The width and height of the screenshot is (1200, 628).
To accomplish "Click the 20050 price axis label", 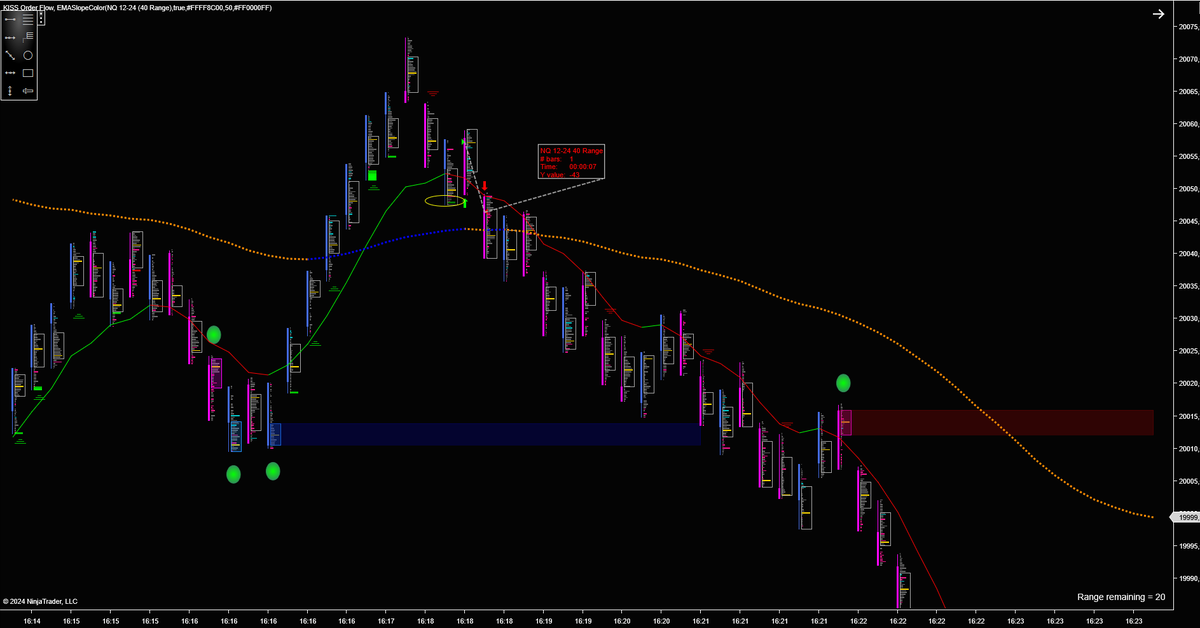I will (1188, 189).
